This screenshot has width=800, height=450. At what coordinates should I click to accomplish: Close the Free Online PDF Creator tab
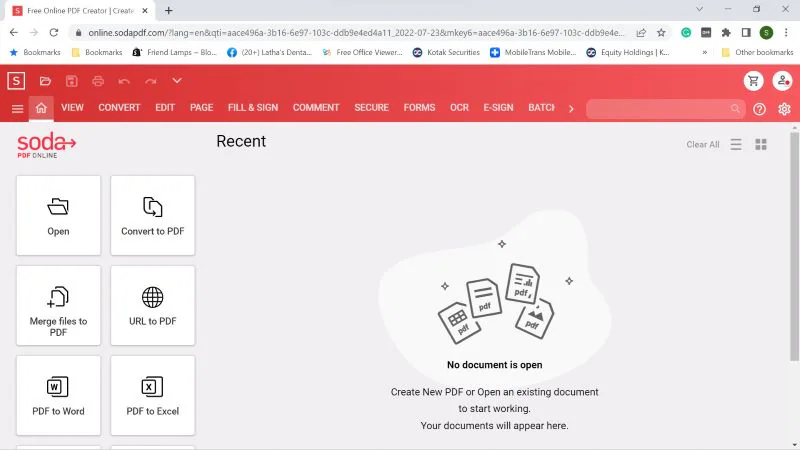pyautogui.click(x=145, y=10)
